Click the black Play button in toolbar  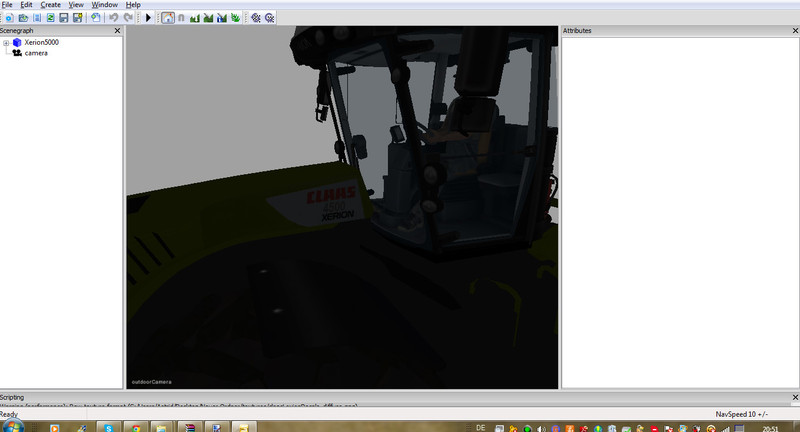click(x=148, y=18)
